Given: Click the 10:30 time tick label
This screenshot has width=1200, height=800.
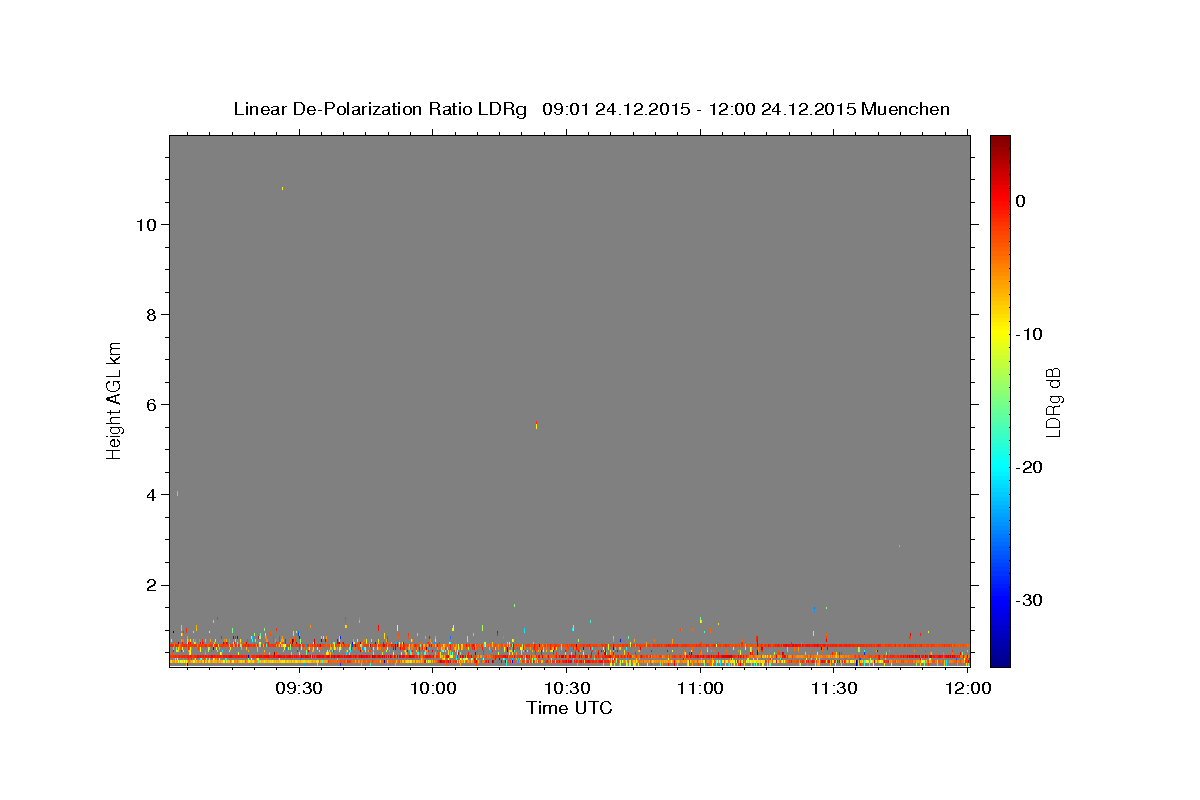Looking at the screenshot, I should pos(567,688).
